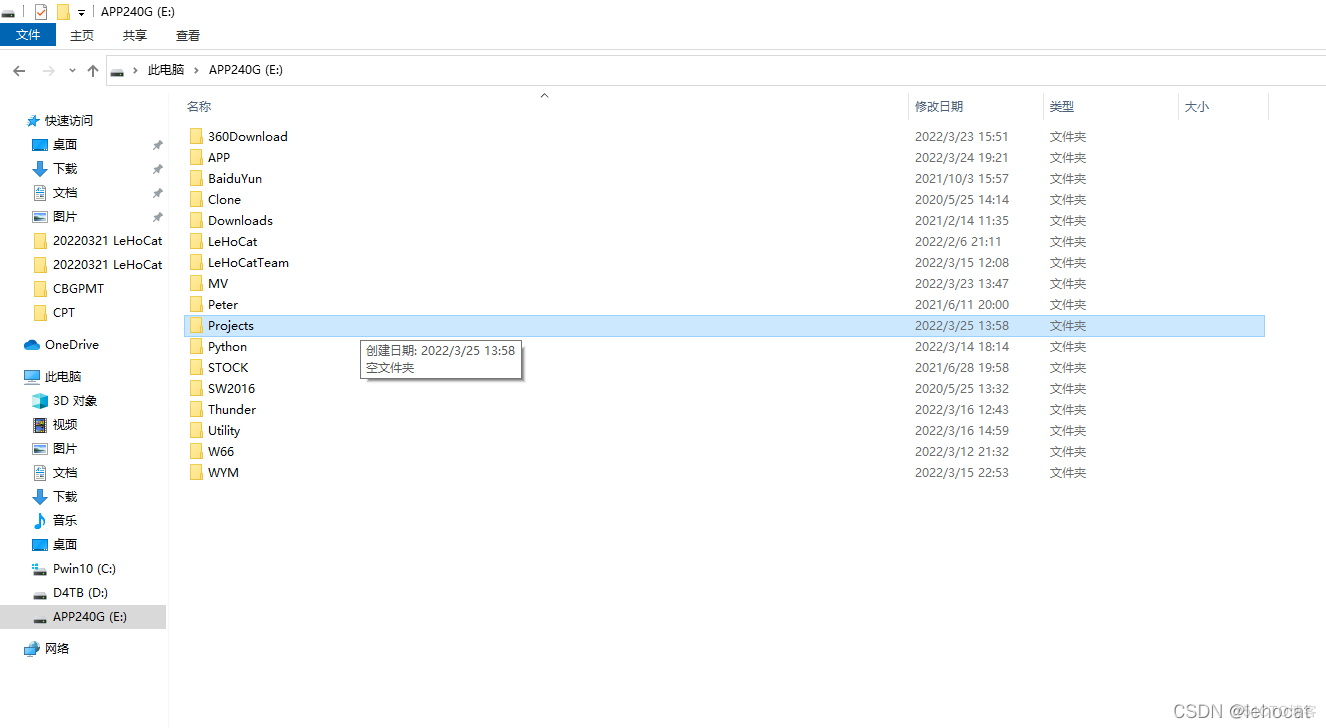
Task: Select the Clone folder icon
Action: click(x=196, y=199)
